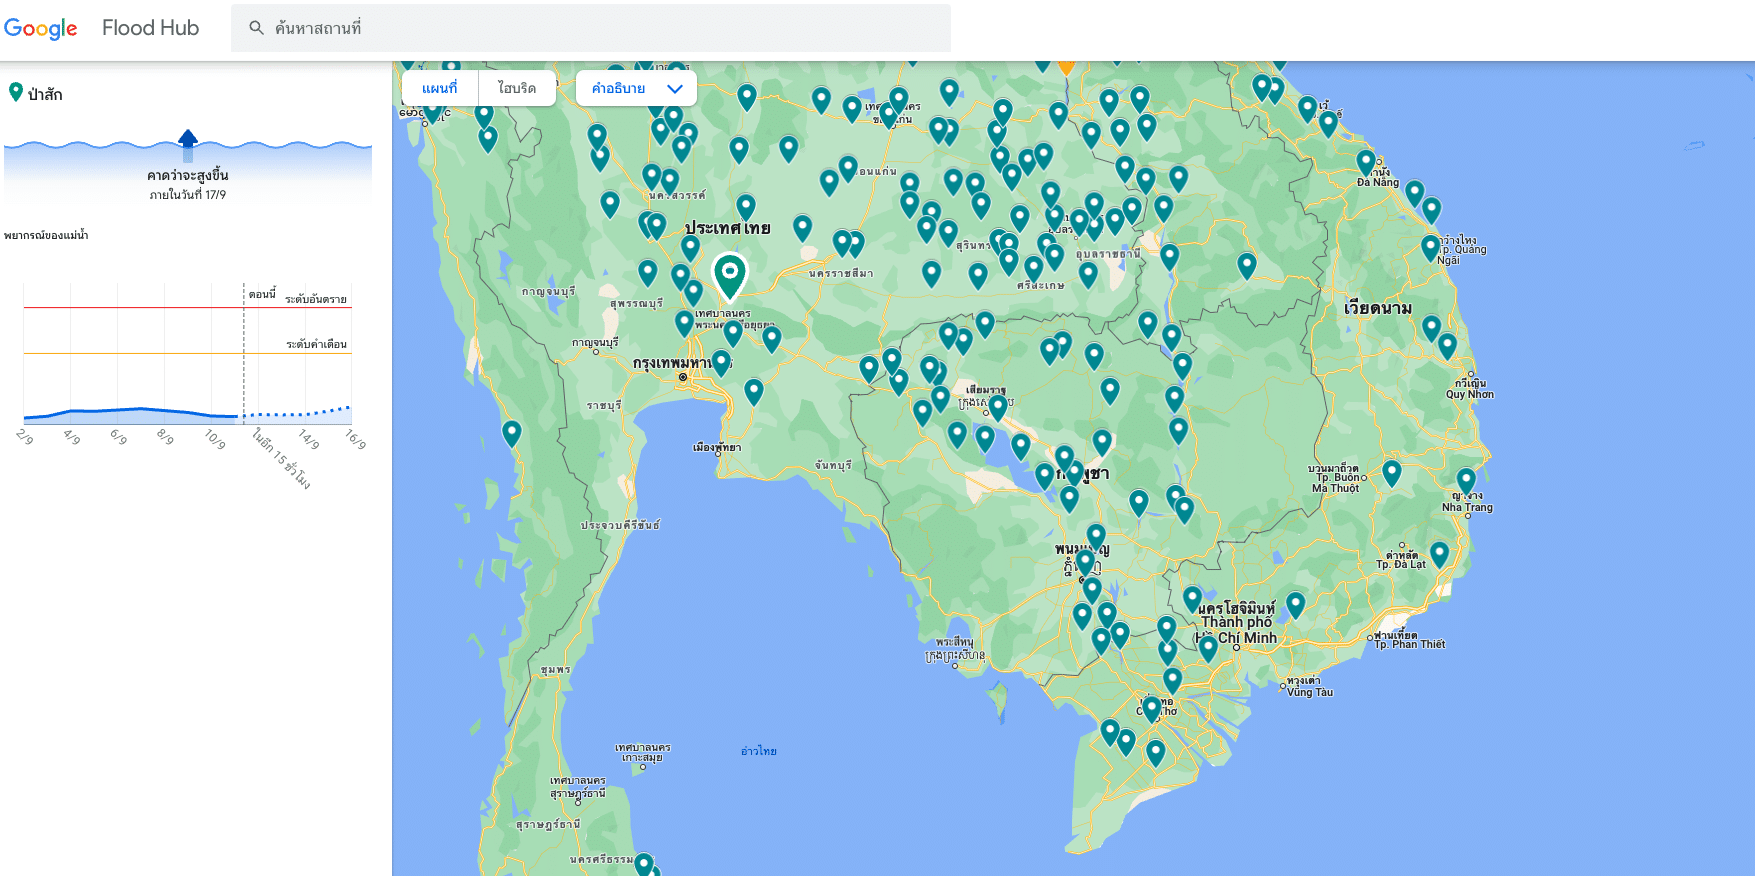Image resolution: width=1755 pixels, height=876 pixels.
Task: Click the ชุมพร map label
Action: (555, 669)
